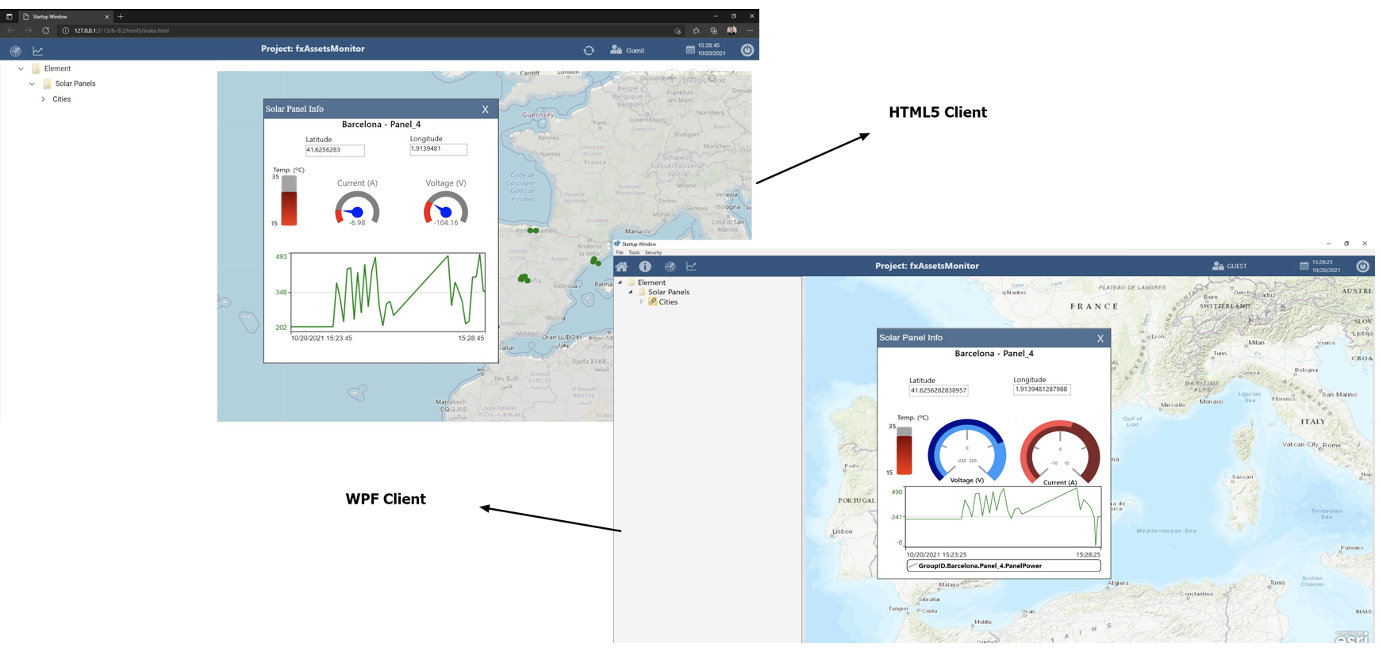This screenshot has height=656, width=1380.
Task: Click the green trend chart in HTML5 popup
Action: coord(388,292)
